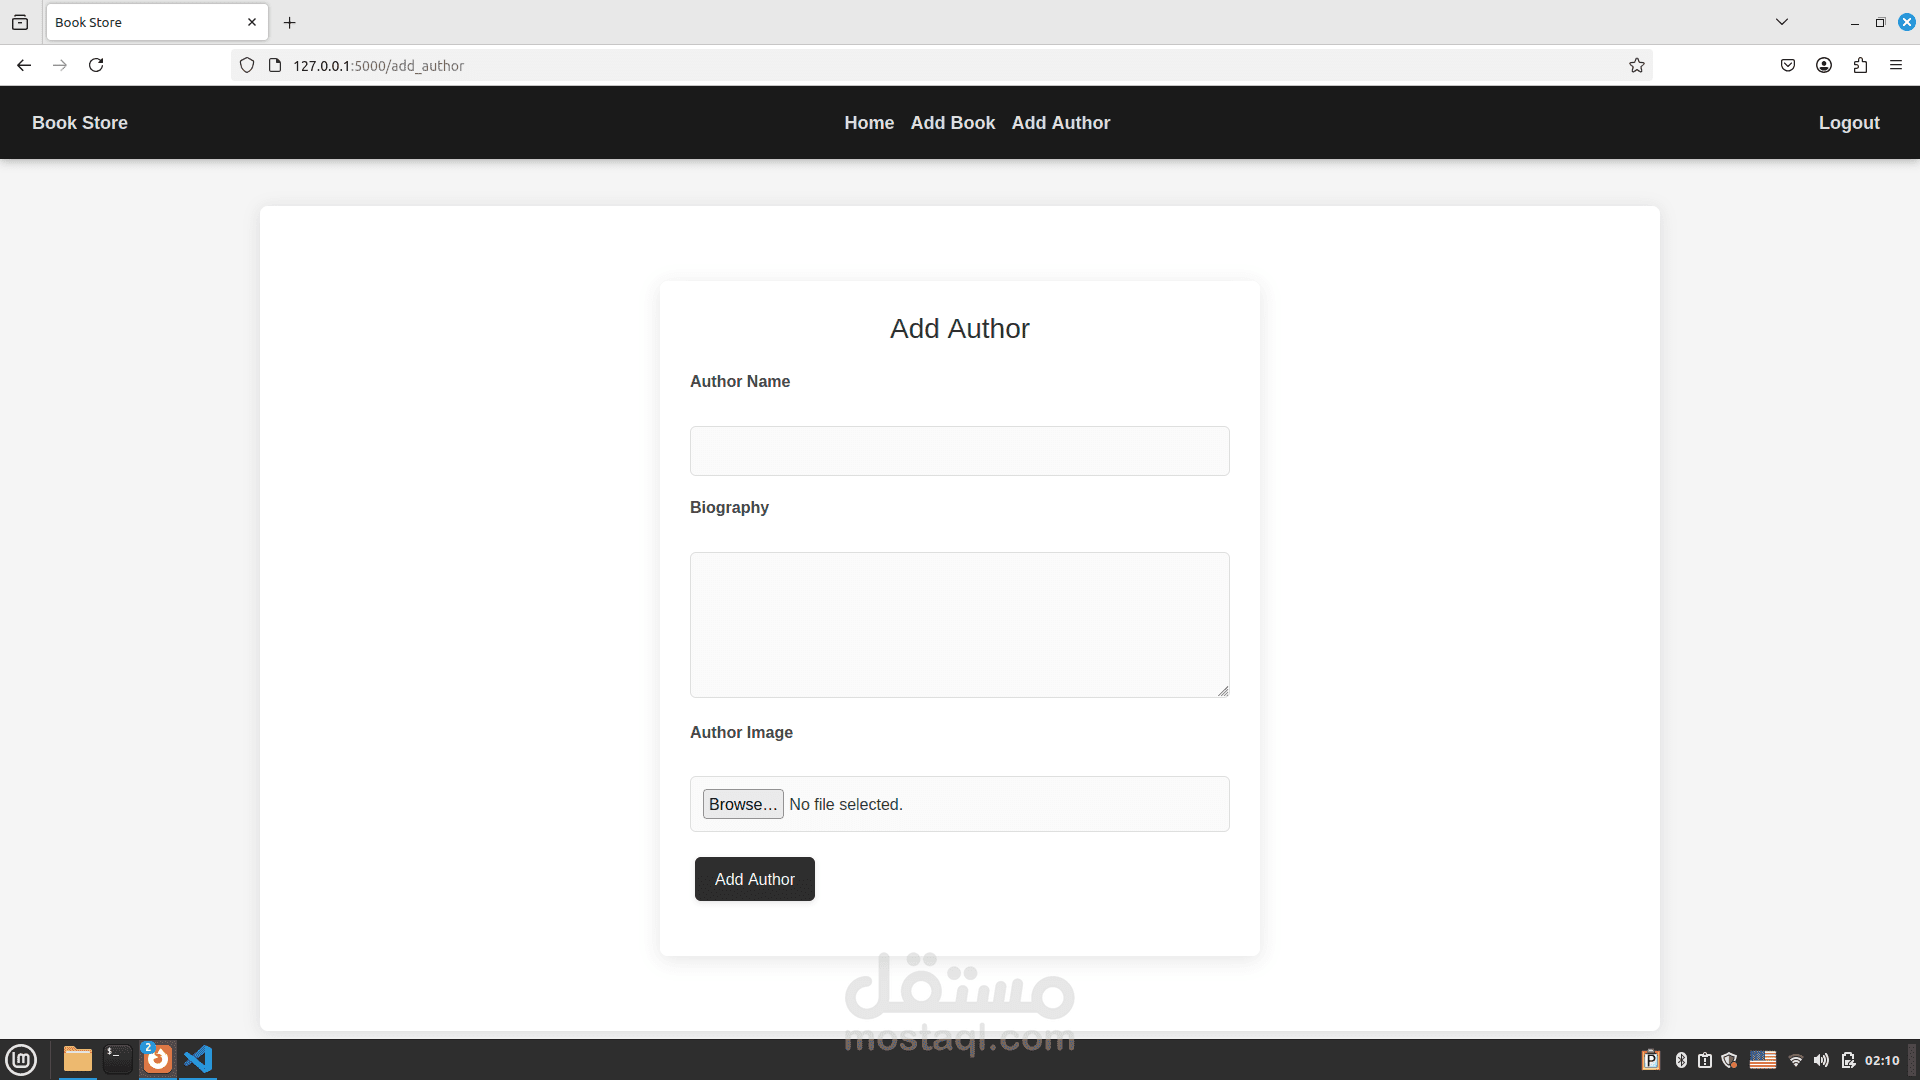Viewport: 1920px width, 1080px height.
Task: Open Files manager in taskbar
Action: pos(77,1059)
